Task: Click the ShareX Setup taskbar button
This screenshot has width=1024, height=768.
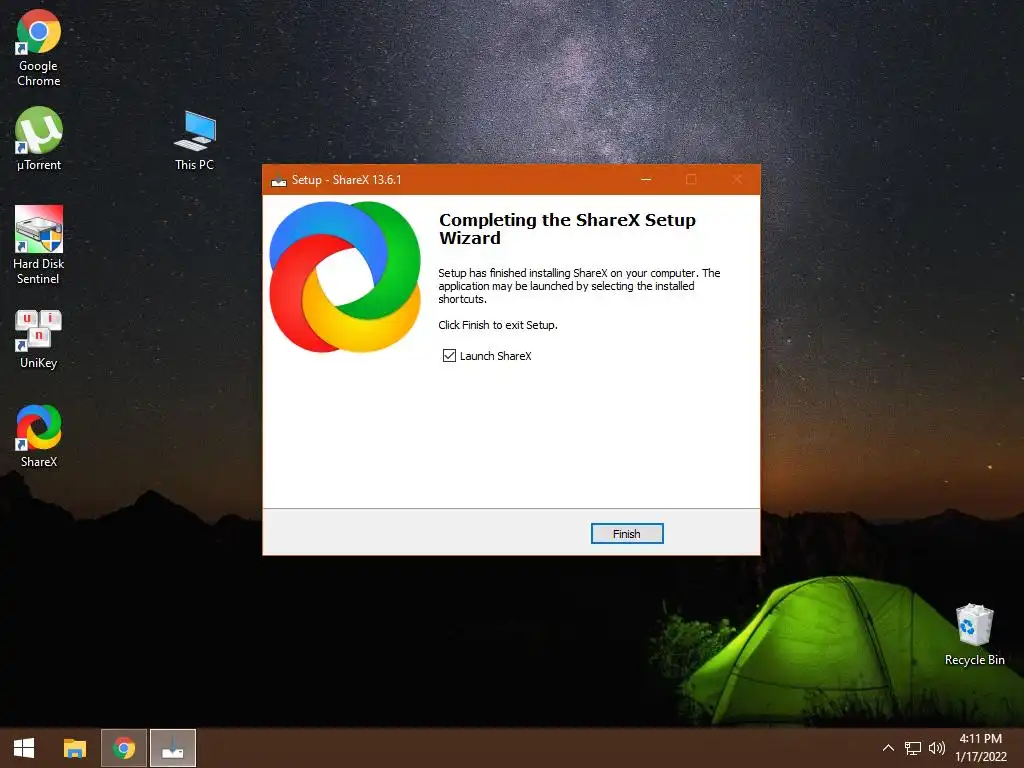Action: (x=173, y=748)
